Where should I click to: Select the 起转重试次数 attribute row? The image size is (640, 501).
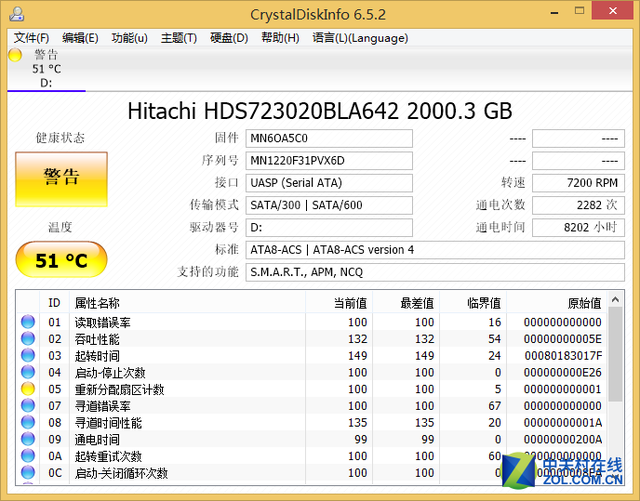[x=312, y=456]
